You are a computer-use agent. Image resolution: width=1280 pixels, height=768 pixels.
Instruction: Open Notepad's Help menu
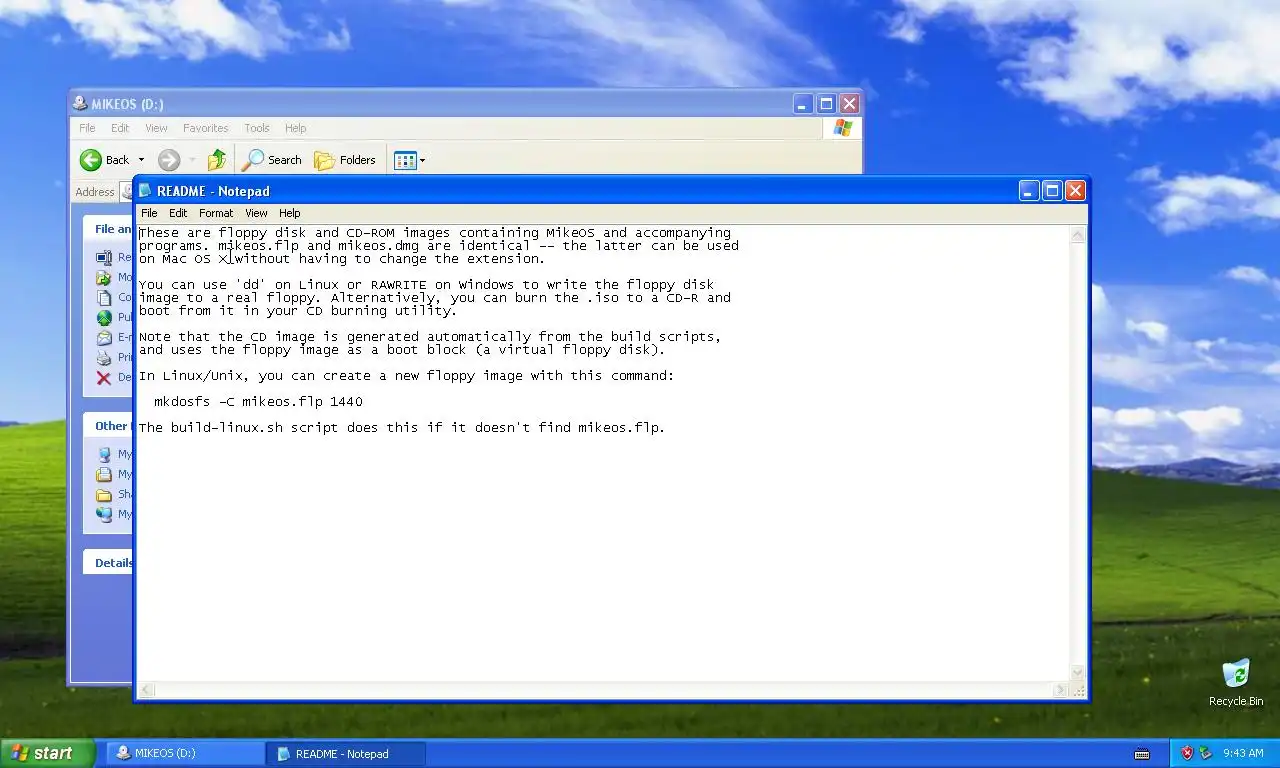coord(289,213)
